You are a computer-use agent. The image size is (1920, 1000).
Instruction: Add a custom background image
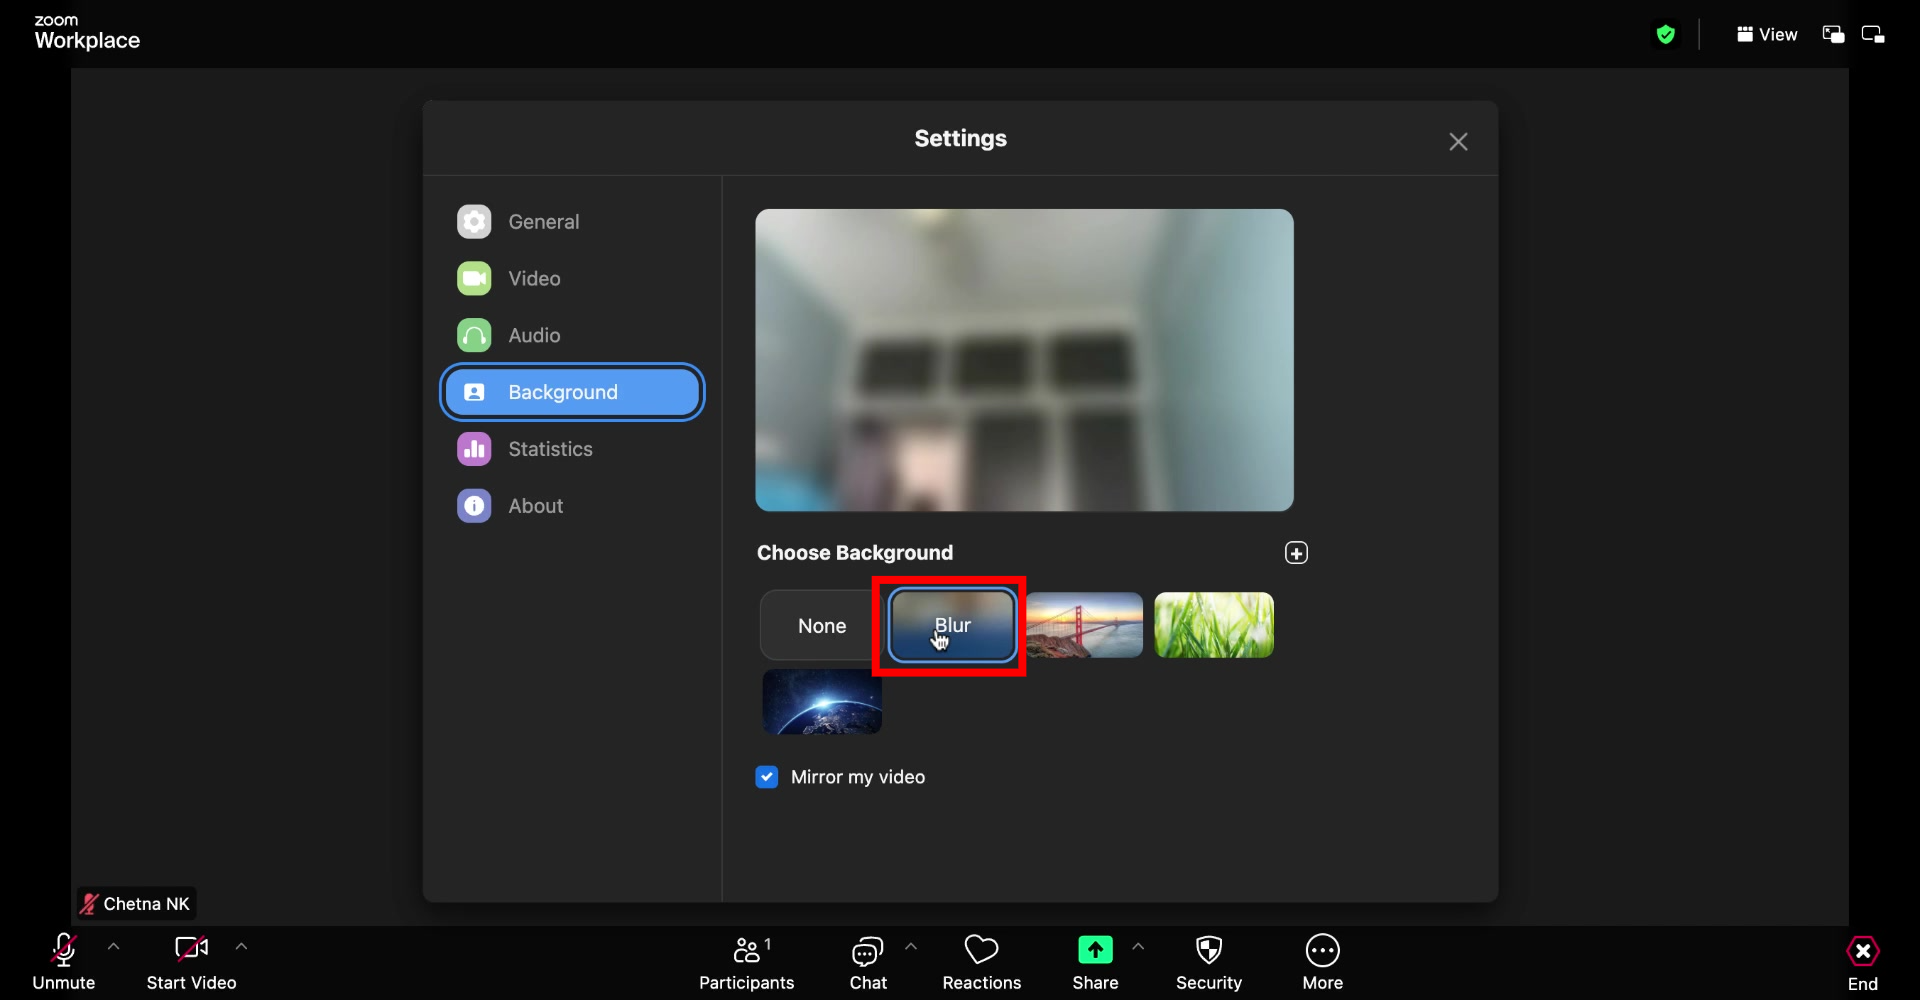pyautogui.click(x=1295, y=552)
